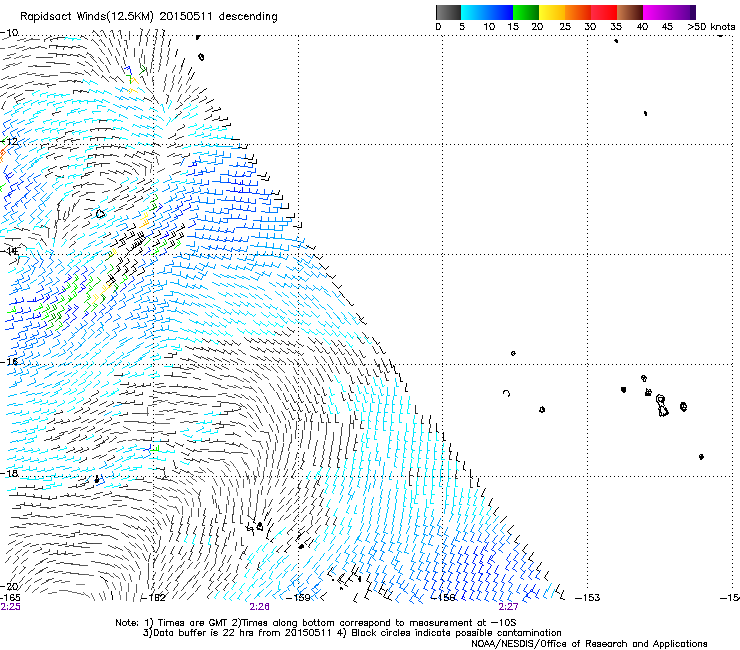
Task: Click the 'NOAA/NESDIS/Office of Research and Applications' credit
Action: (589, 644)
